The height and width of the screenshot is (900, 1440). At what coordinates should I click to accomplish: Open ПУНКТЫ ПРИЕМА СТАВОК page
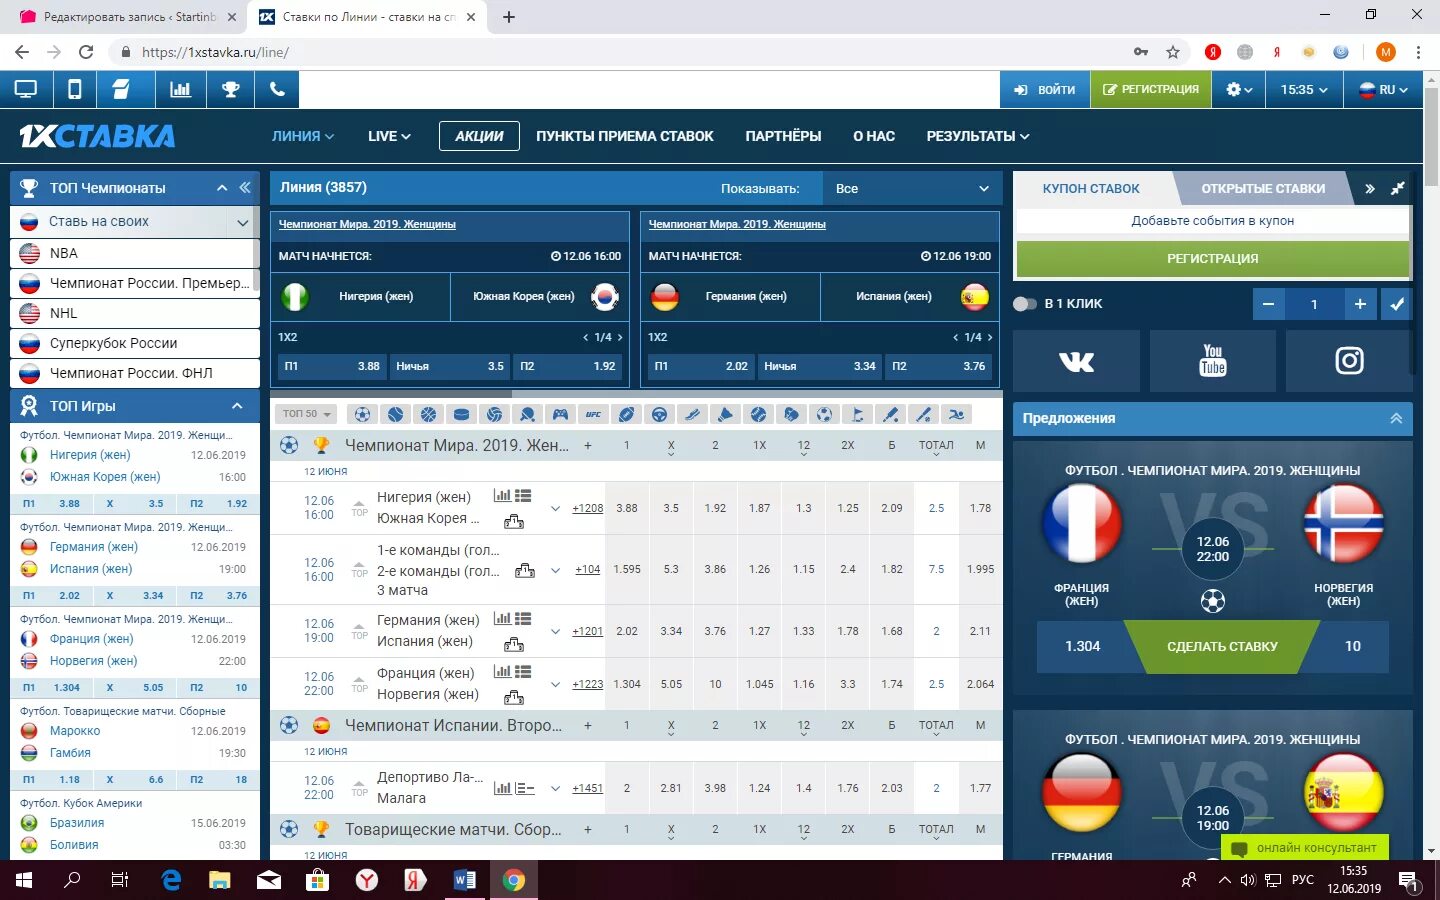coord(625,136)
